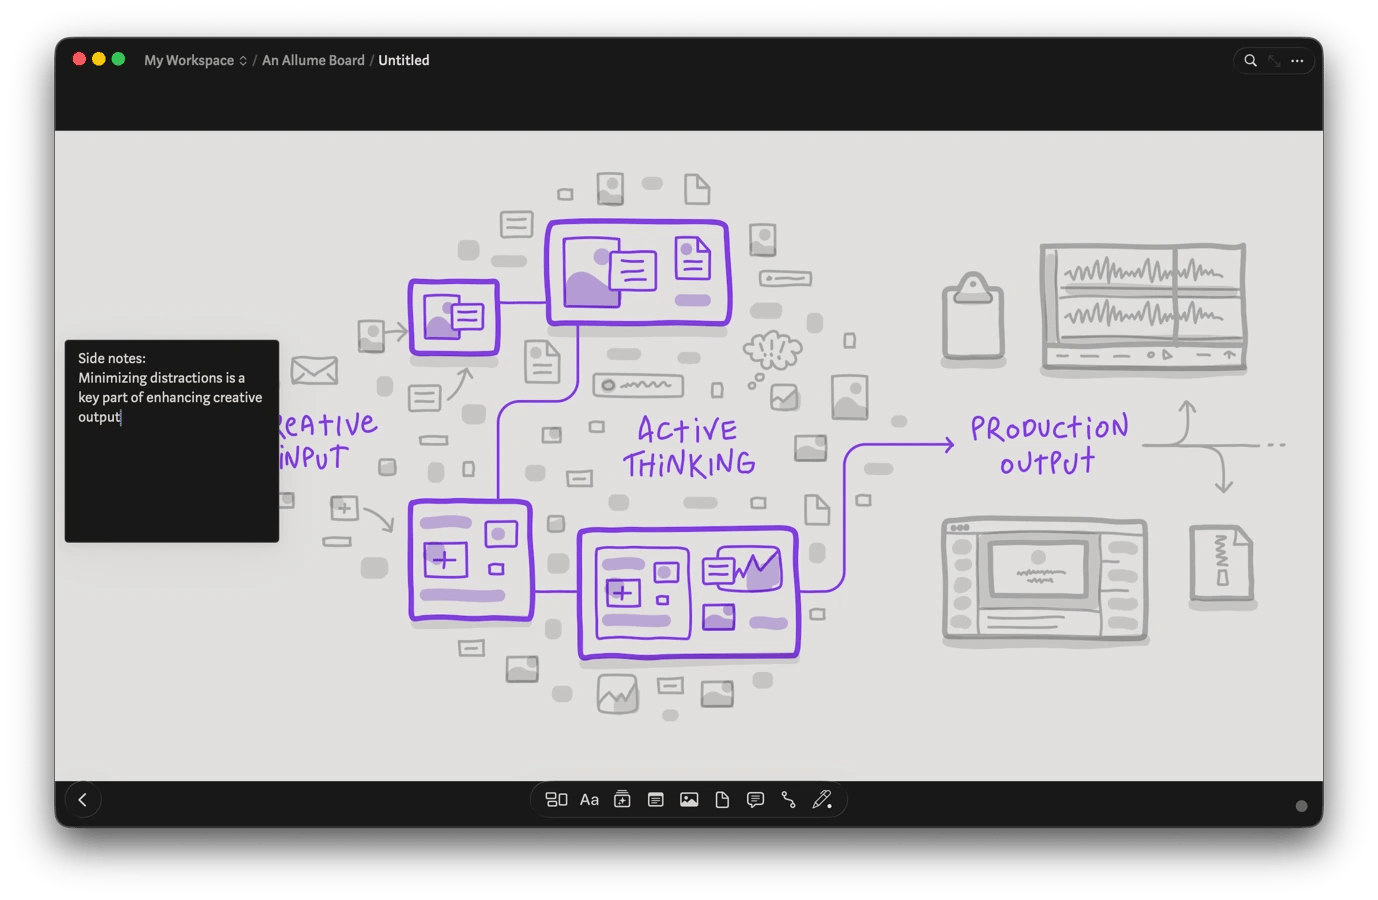Expand the My Workspace switcher
The image size is (1378, 900).
tap(196, 60)
